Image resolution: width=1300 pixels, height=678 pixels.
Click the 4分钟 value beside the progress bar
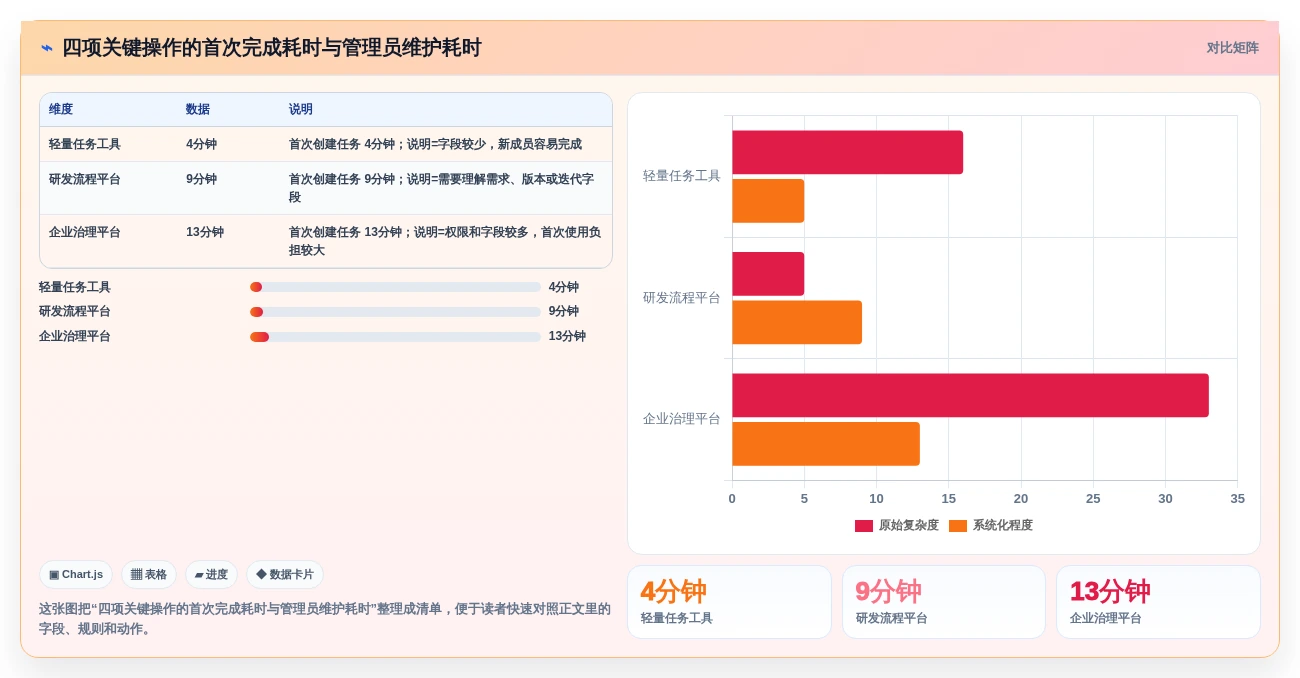(x=564, y=287)
